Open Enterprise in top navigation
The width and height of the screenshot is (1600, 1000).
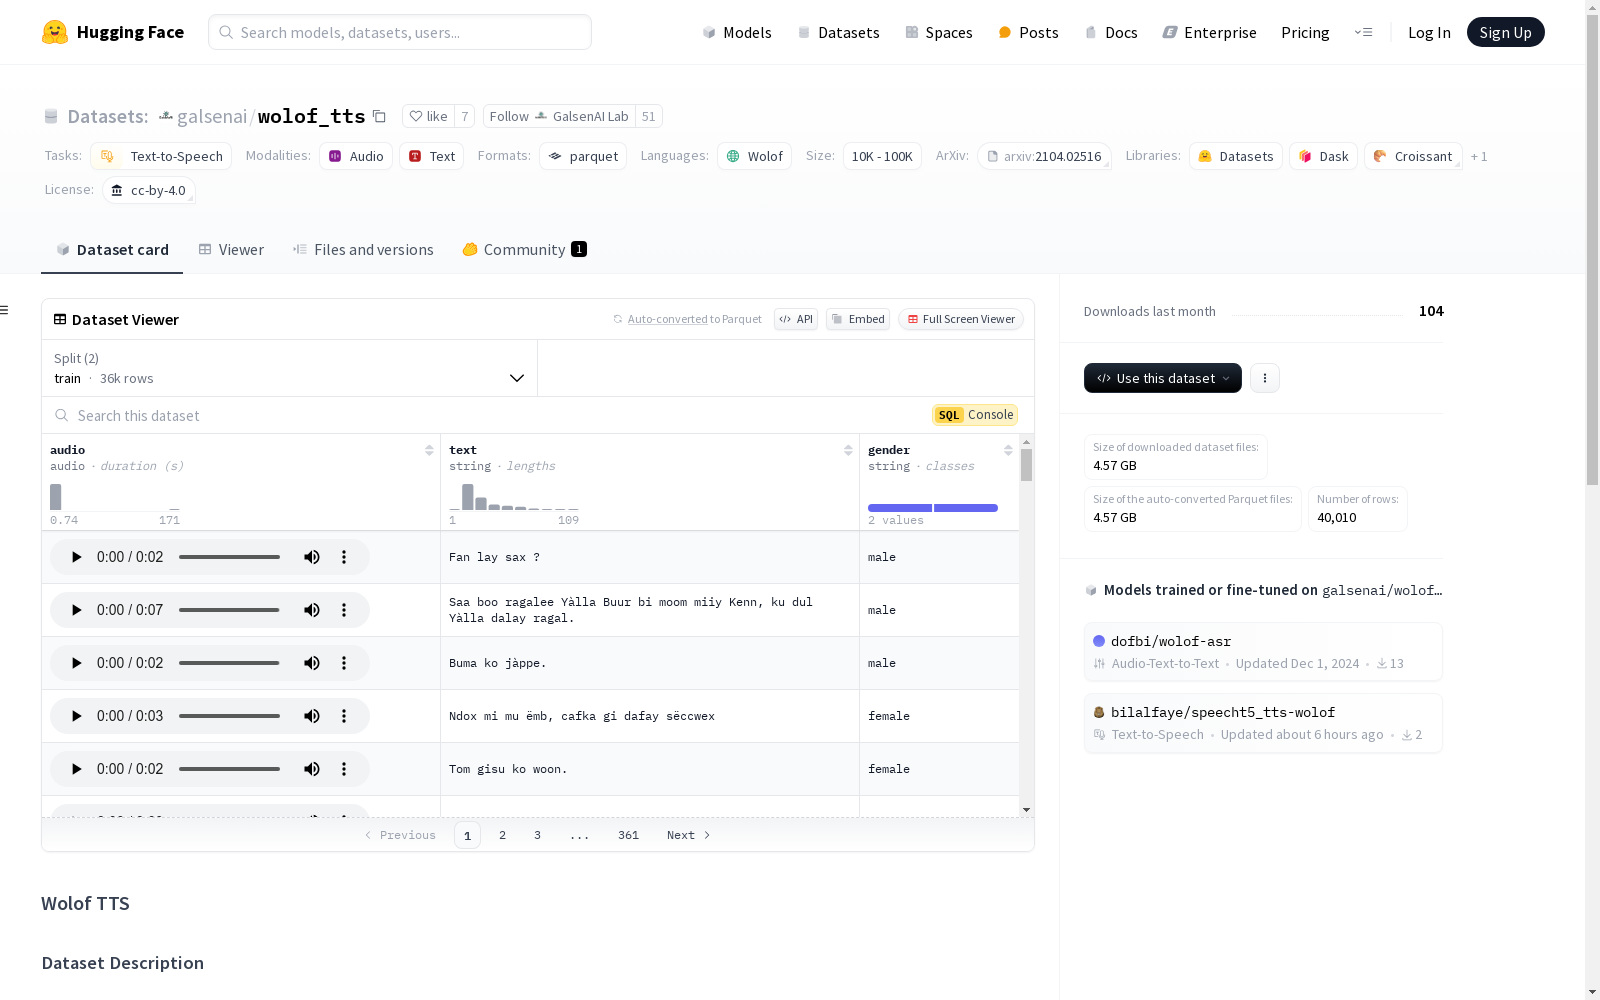click(1209, 32)
